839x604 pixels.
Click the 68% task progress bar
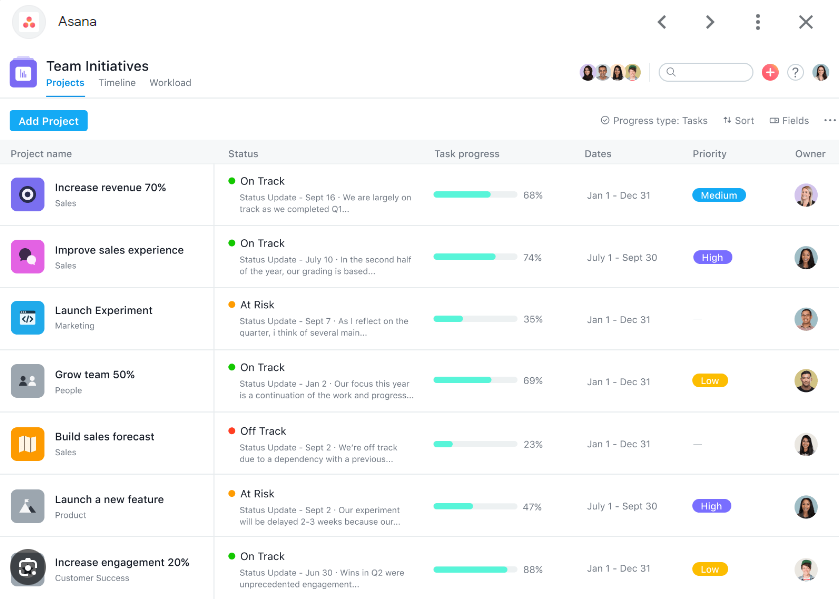[475, 195]
